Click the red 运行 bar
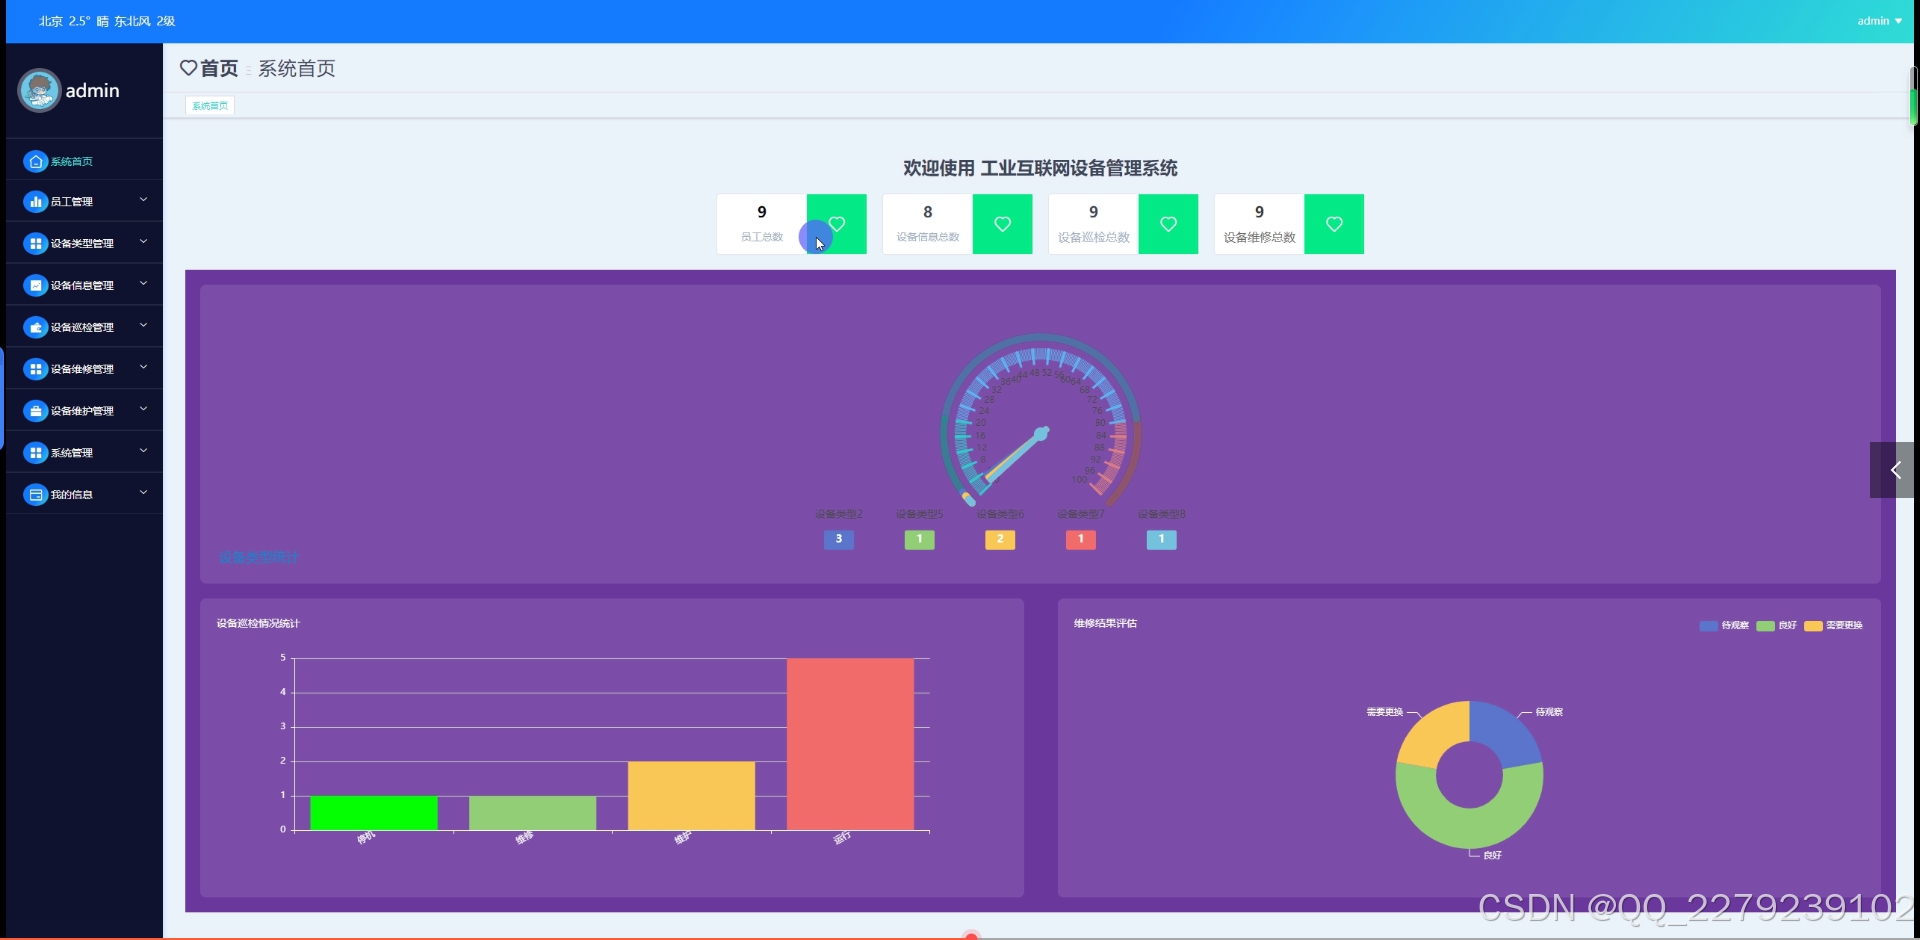 click(850, 744)
